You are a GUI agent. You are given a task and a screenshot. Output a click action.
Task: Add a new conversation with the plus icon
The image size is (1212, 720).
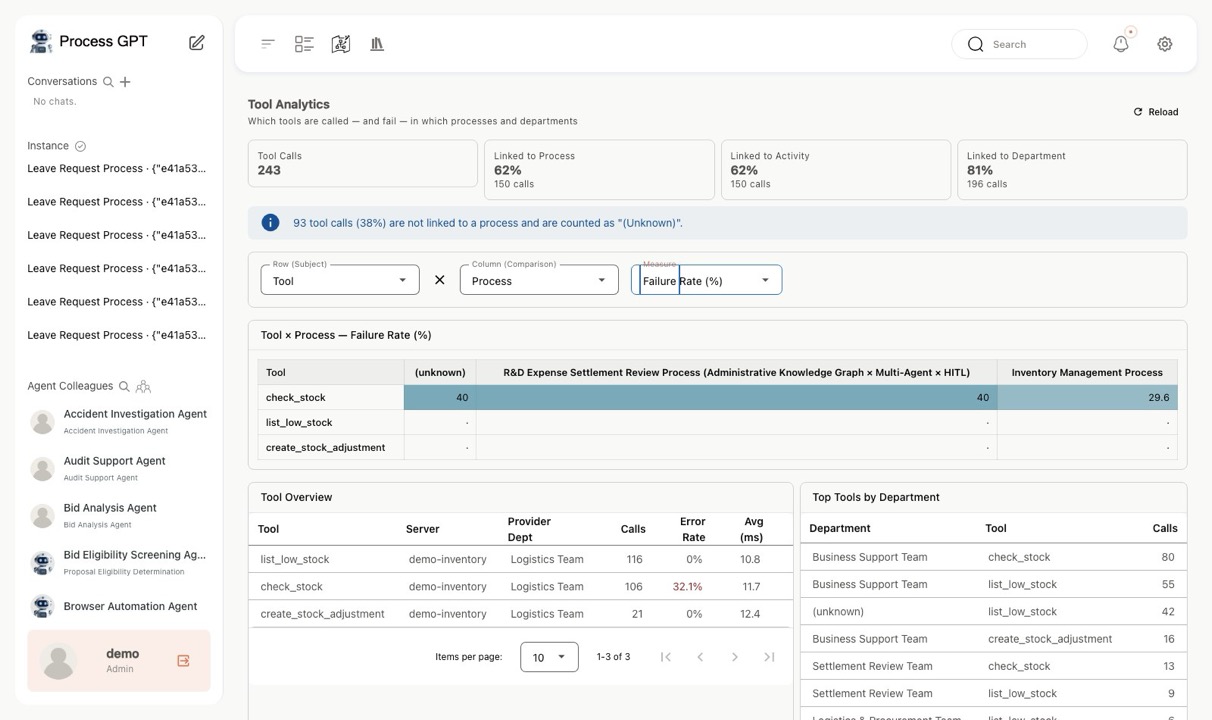coord(125,82)
